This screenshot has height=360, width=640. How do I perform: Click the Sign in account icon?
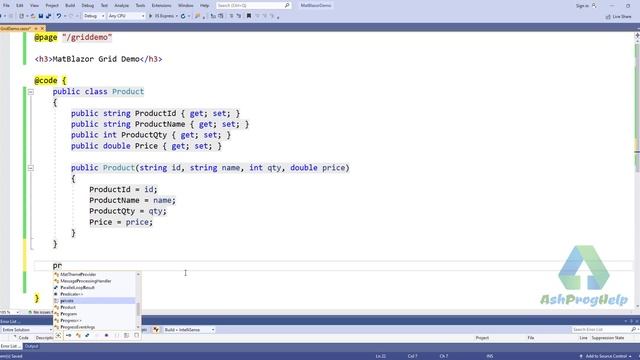click(x=594, y=6)
